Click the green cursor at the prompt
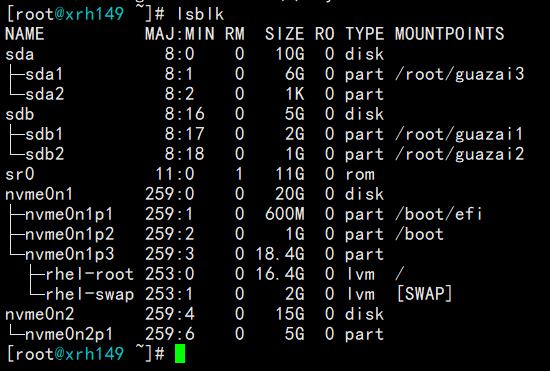 (180, 354)
